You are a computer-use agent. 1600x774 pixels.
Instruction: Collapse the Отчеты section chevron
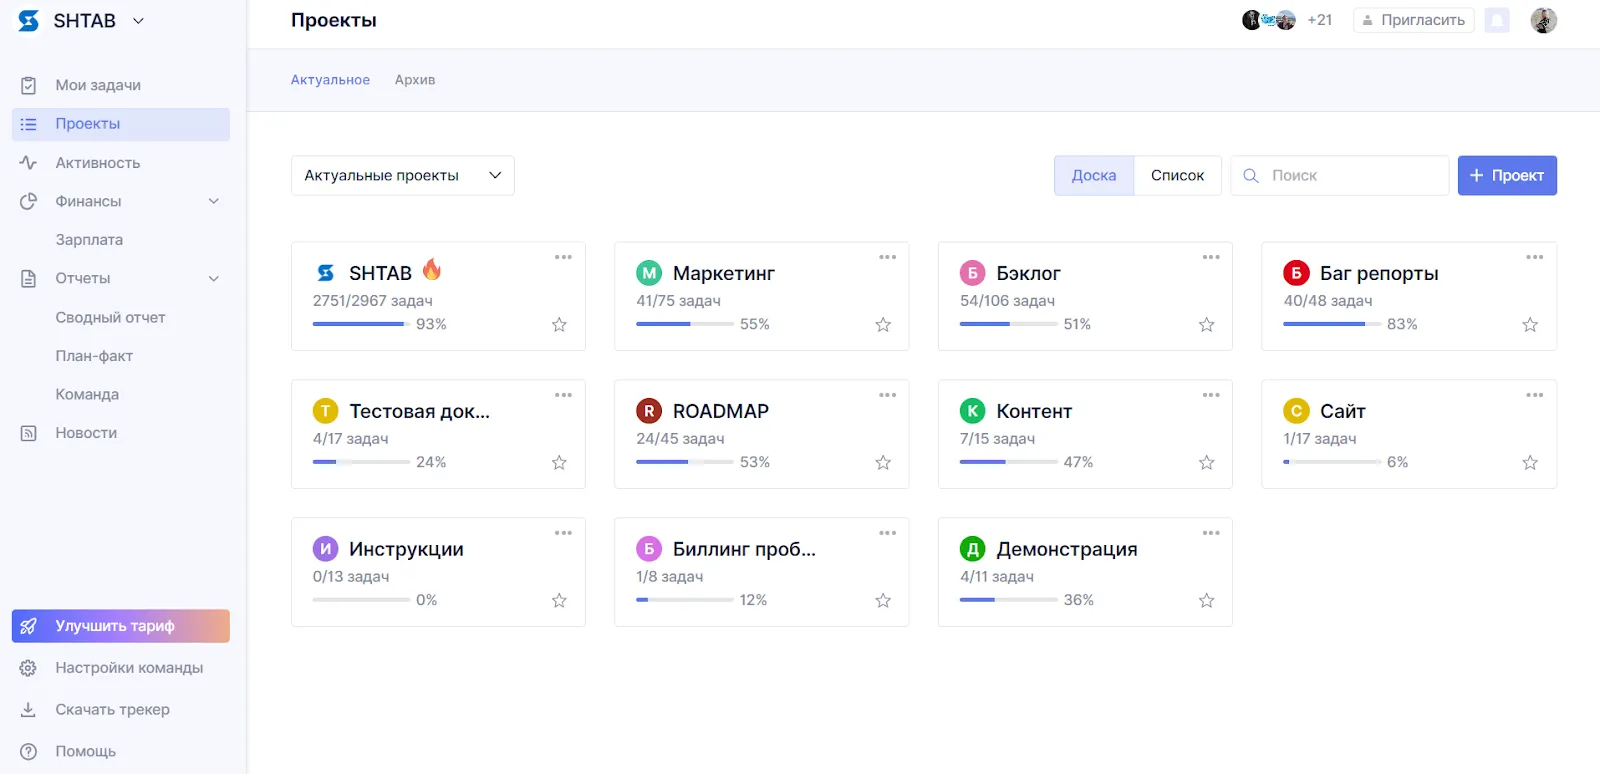(x=213, y=279)
